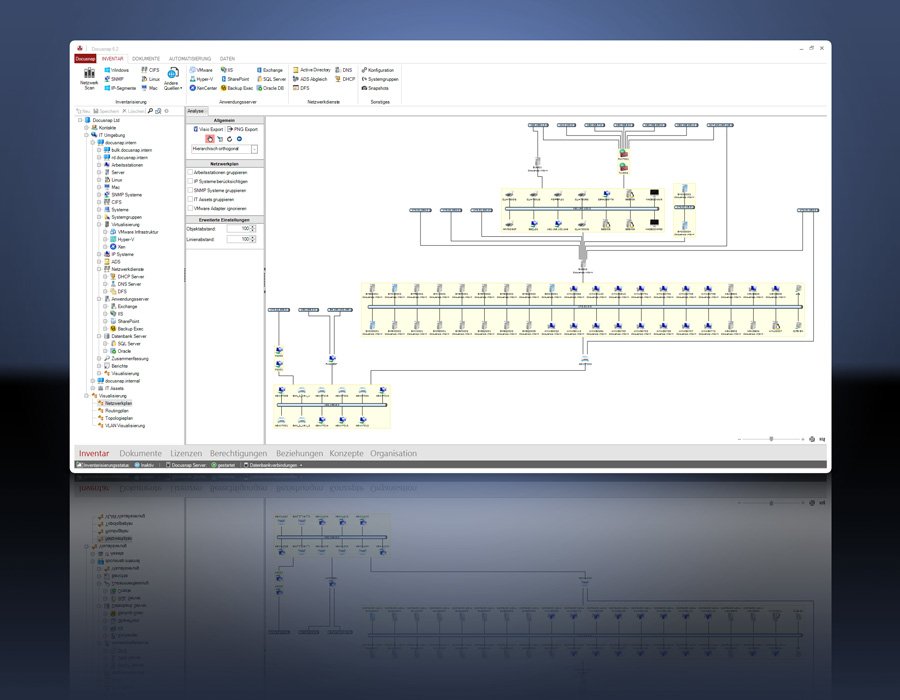Activate the pan hand tool
This screenshot has height=700, width=900.
tap(210, 139)
